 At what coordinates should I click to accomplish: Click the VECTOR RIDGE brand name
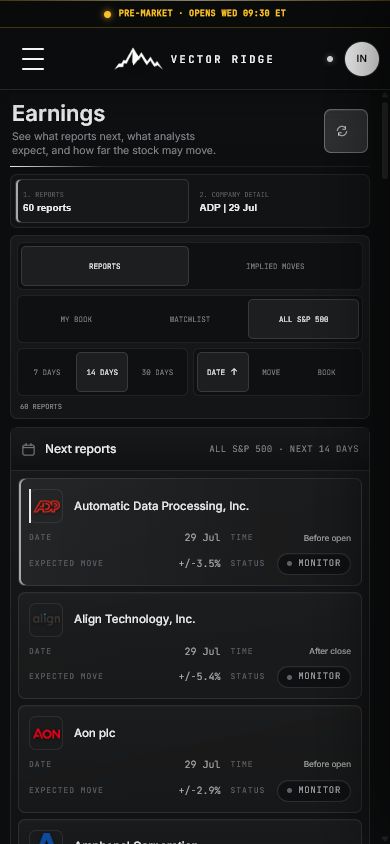click(222, 59)
